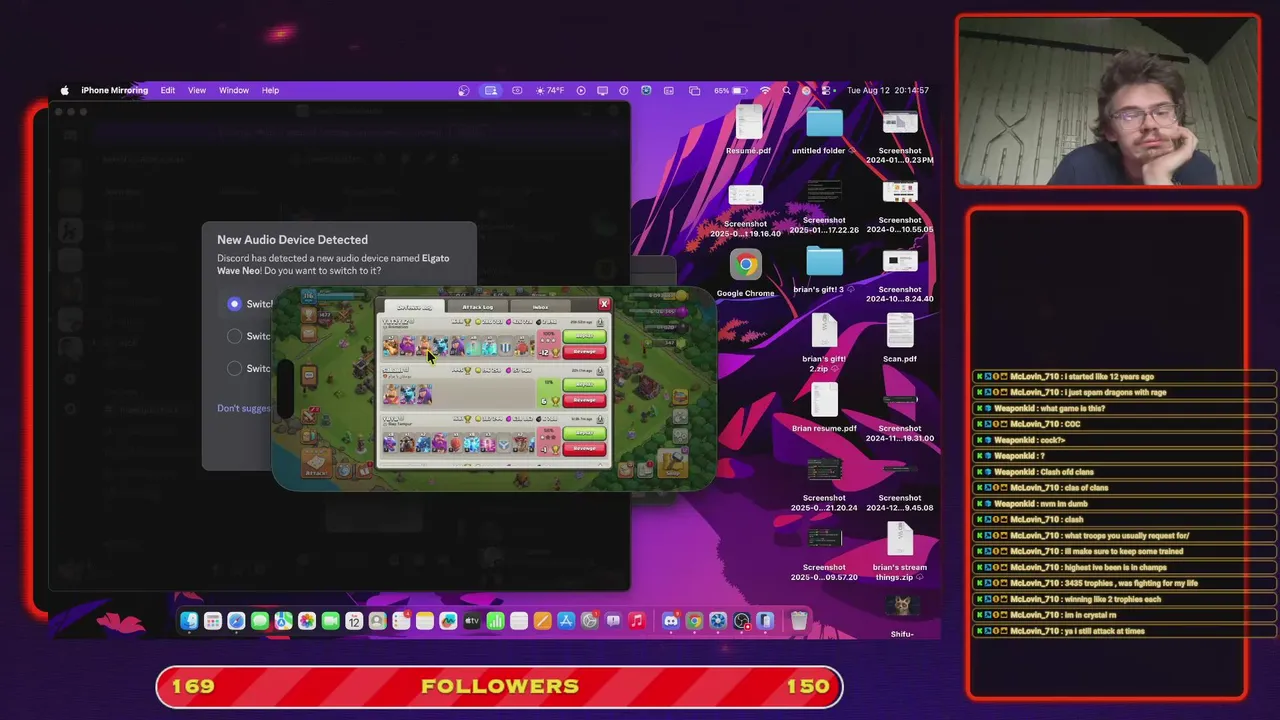Tap Revenge on the 6 trophy defense
The image size is (1280, 720).
[584, 399]
